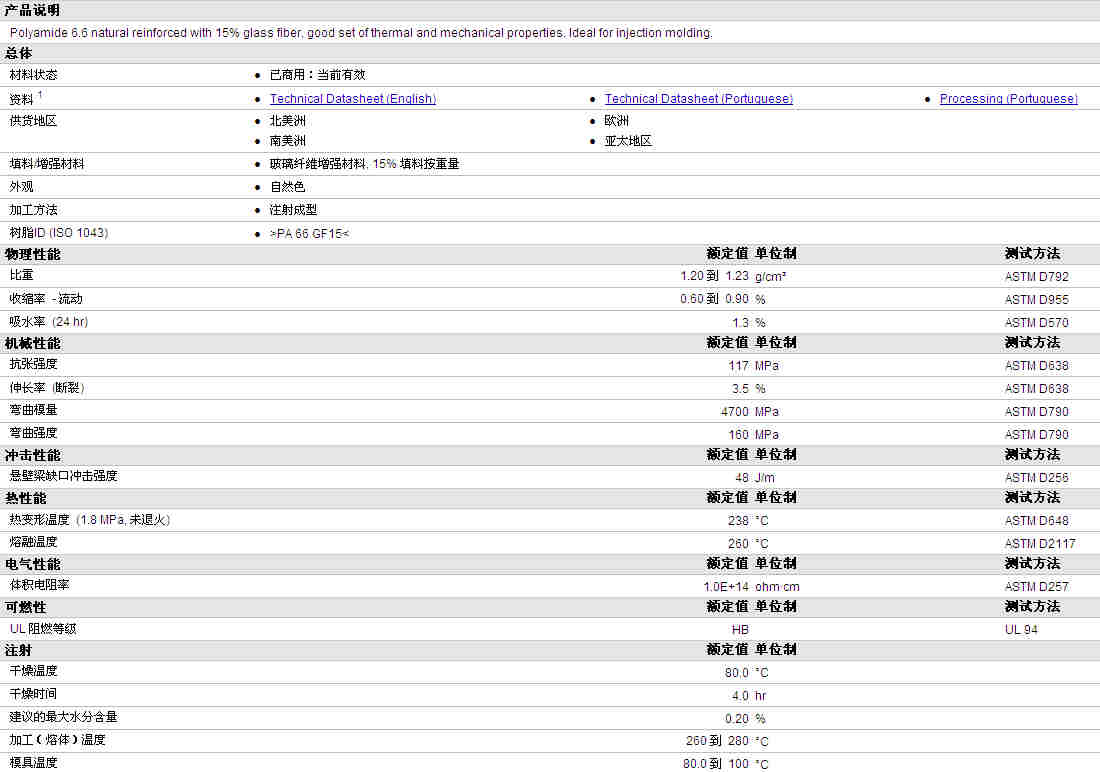This screenshot has width=1100, height=772.
Task: Click the test method ASTM D648
Action: pos(1037,521)
